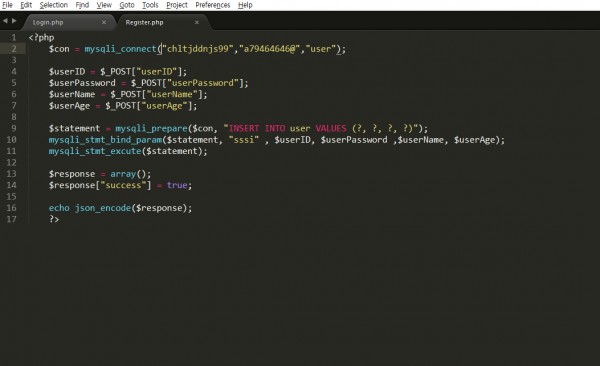The height and width of the screenshot is (366, 600).
Task: Click the mysqli_prepare function name
Action: click(151, 129)
